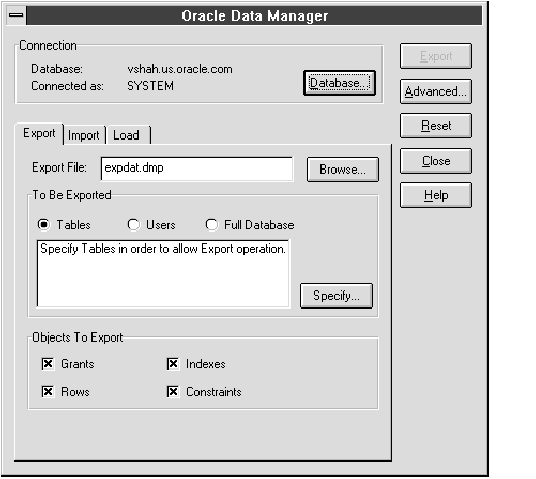Click the SYSTEM connected user text

(x=150, y=86)
